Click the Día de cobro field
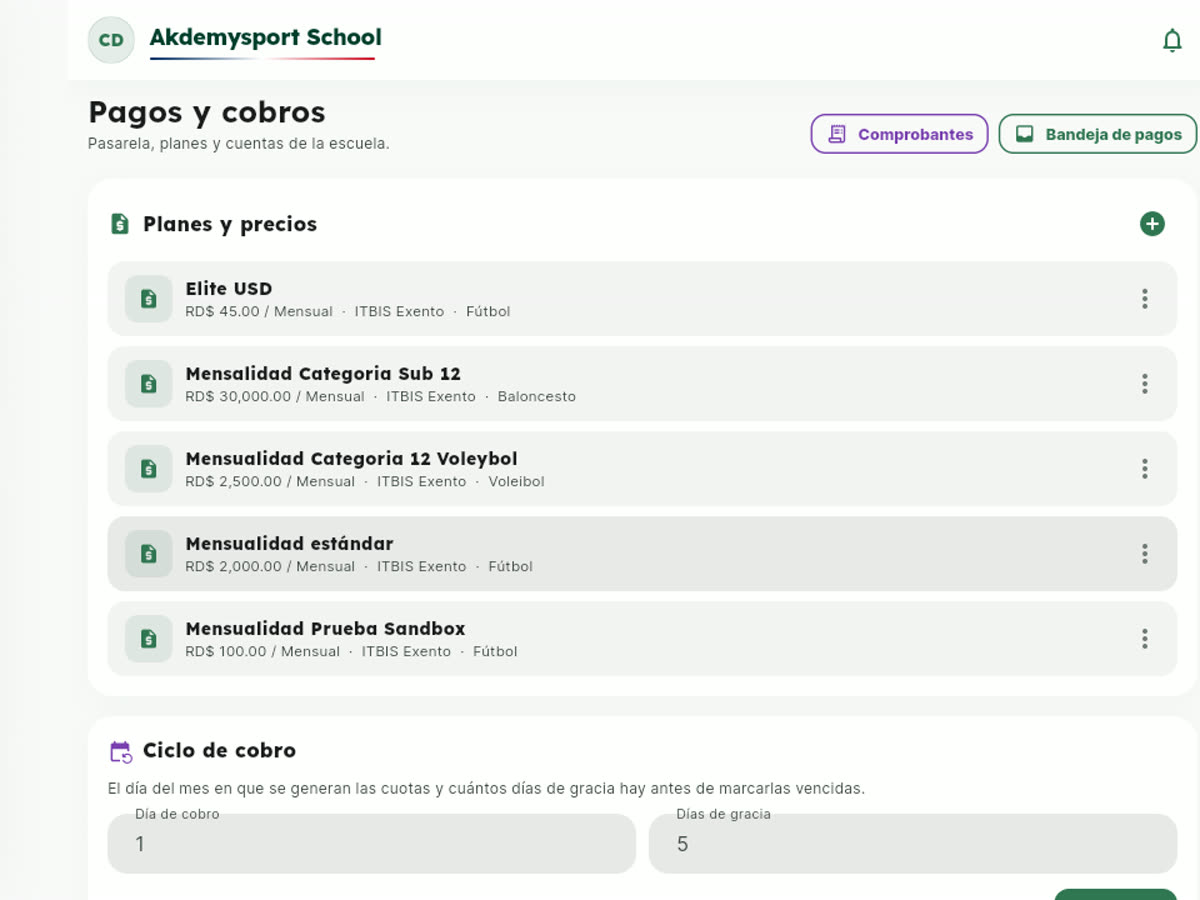Screen dimensions: 1200x900 point(371,843)
